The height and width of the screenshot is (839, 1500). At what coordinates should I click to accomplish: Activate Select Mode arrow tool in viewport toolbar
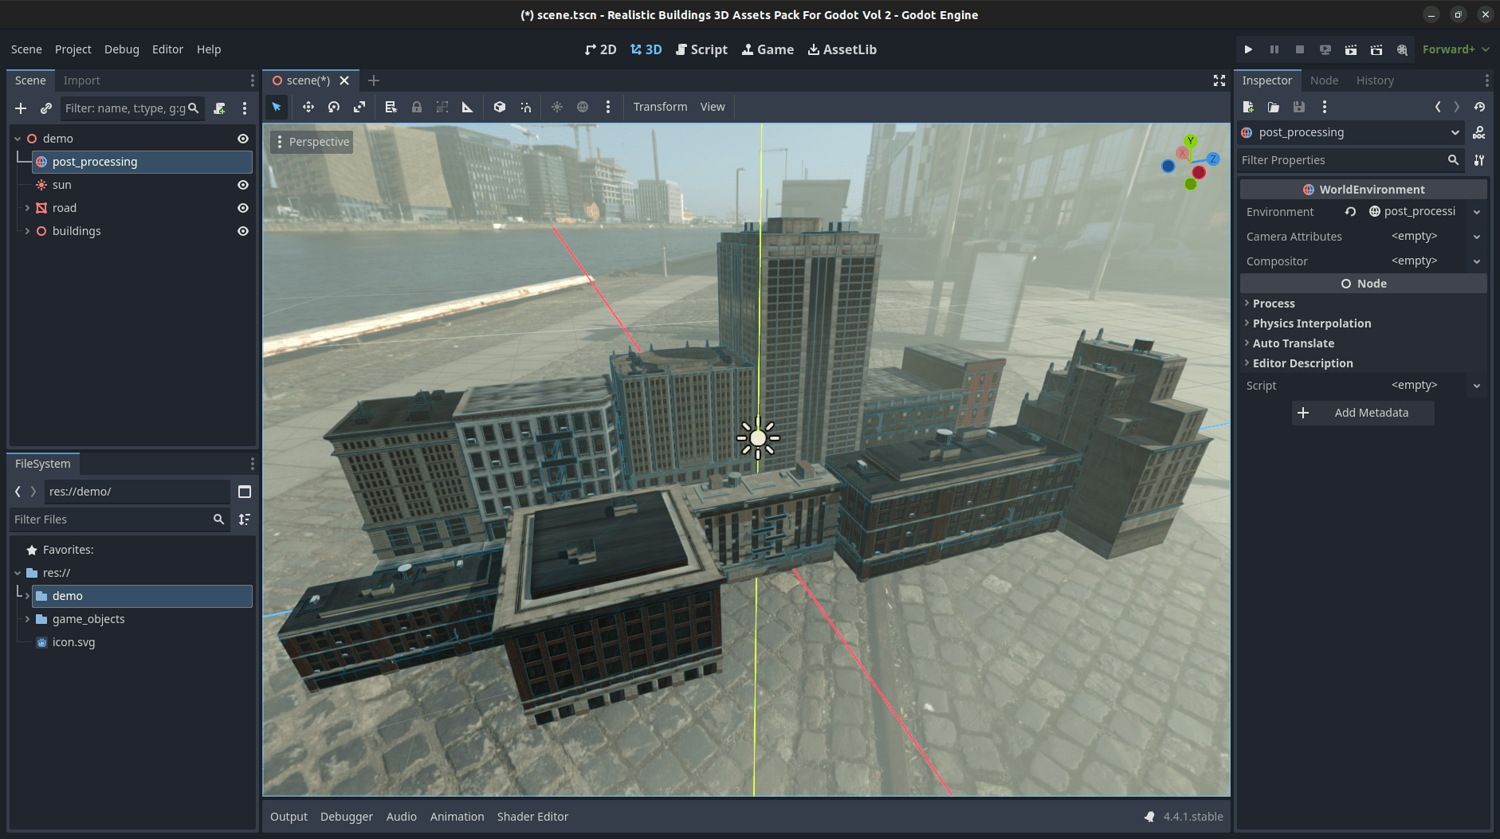coord(277,107)
